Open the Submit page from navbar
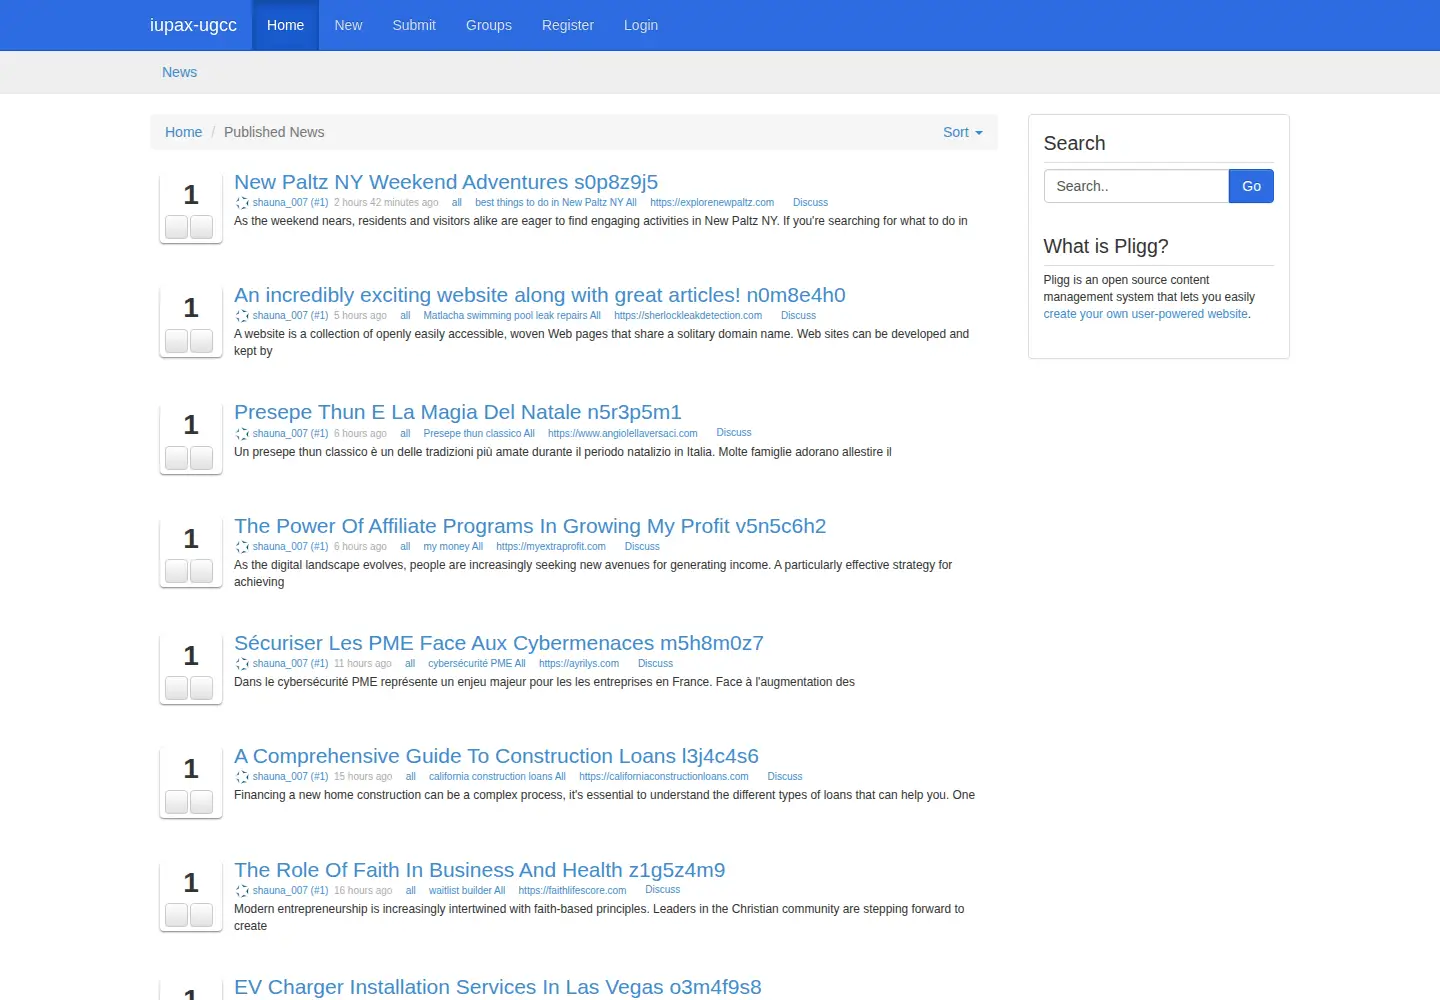Screen dimensions: 1440x1000 point(414,25)
